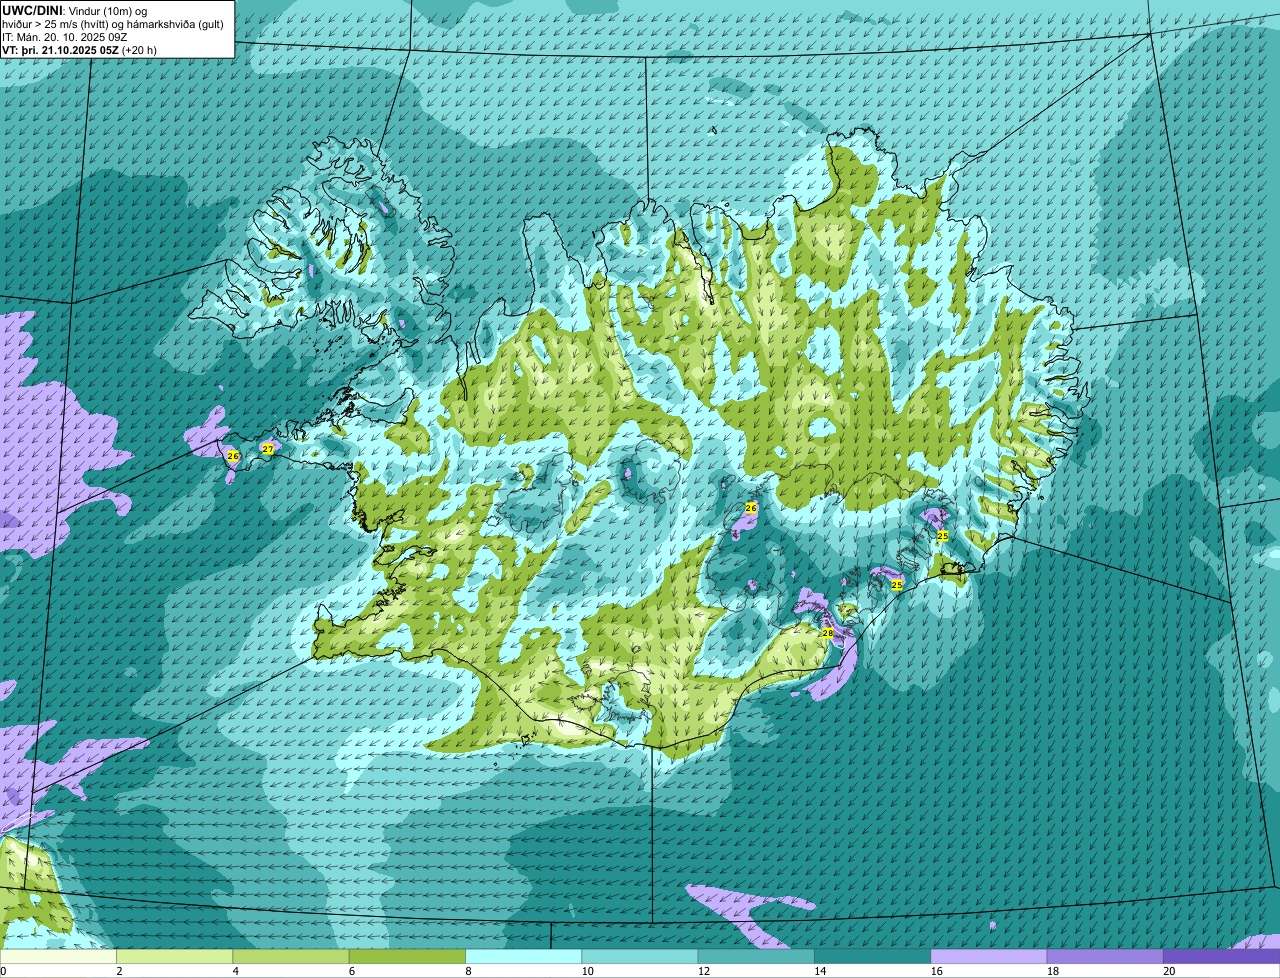This screenshot has width=1280, height=978.
Task: Click the 'IT: Mán. 20. 10. 2025 09Z' line
Action: pyautogui.click(x=65, y=36)
